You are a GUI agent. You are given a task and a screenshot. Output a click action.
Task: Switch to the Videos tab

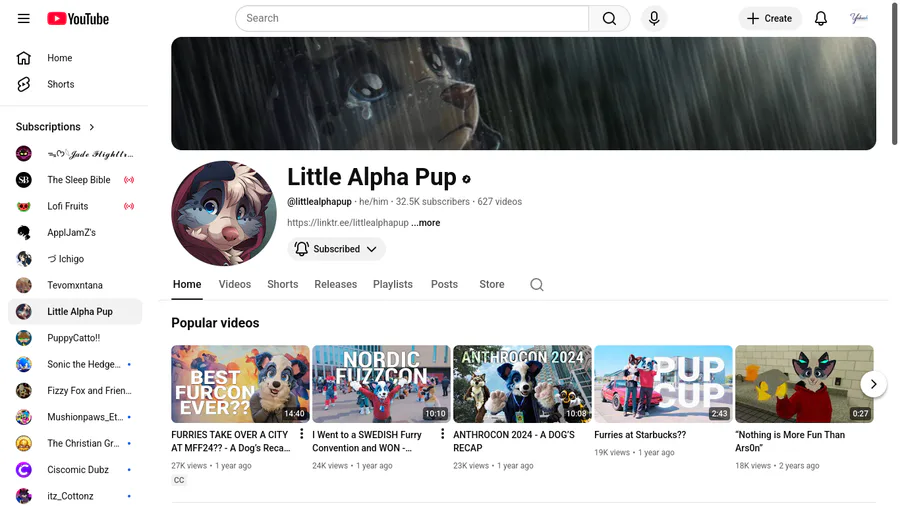[x=235, y=285]
